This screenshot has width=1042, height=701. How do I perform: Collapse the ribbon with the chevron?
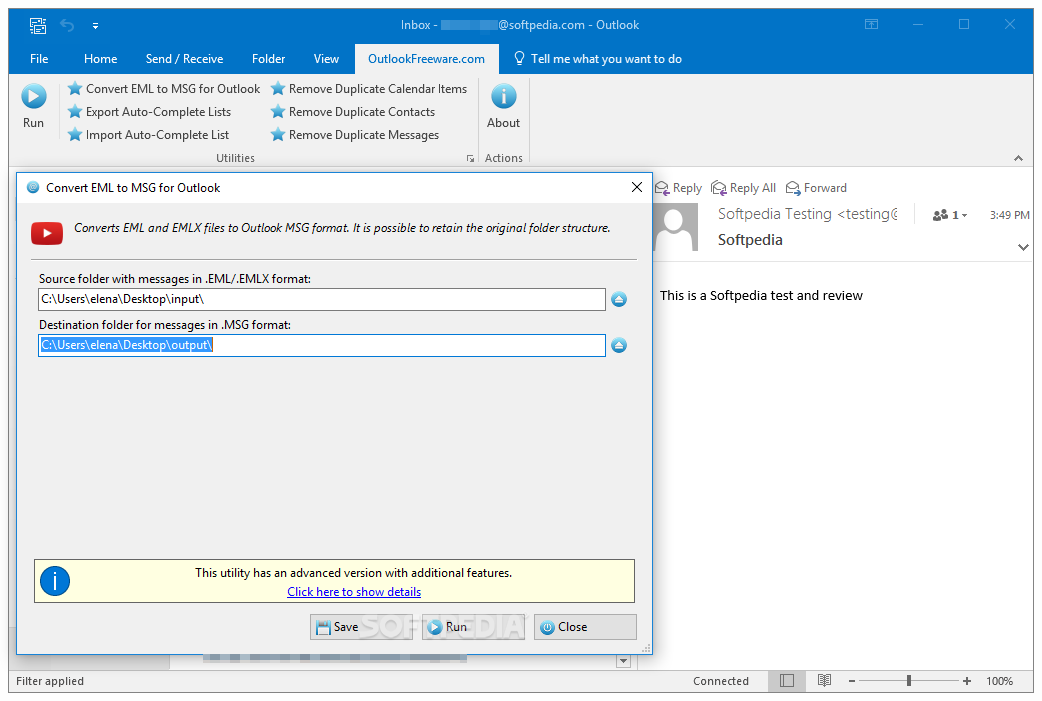(1018, 158)
